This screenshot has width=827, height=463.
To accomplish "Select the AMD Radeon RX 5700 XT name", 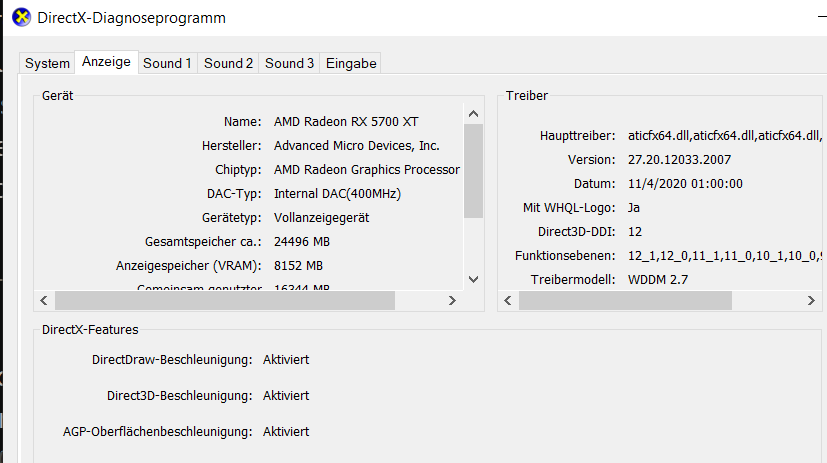I will coord(346,122).
